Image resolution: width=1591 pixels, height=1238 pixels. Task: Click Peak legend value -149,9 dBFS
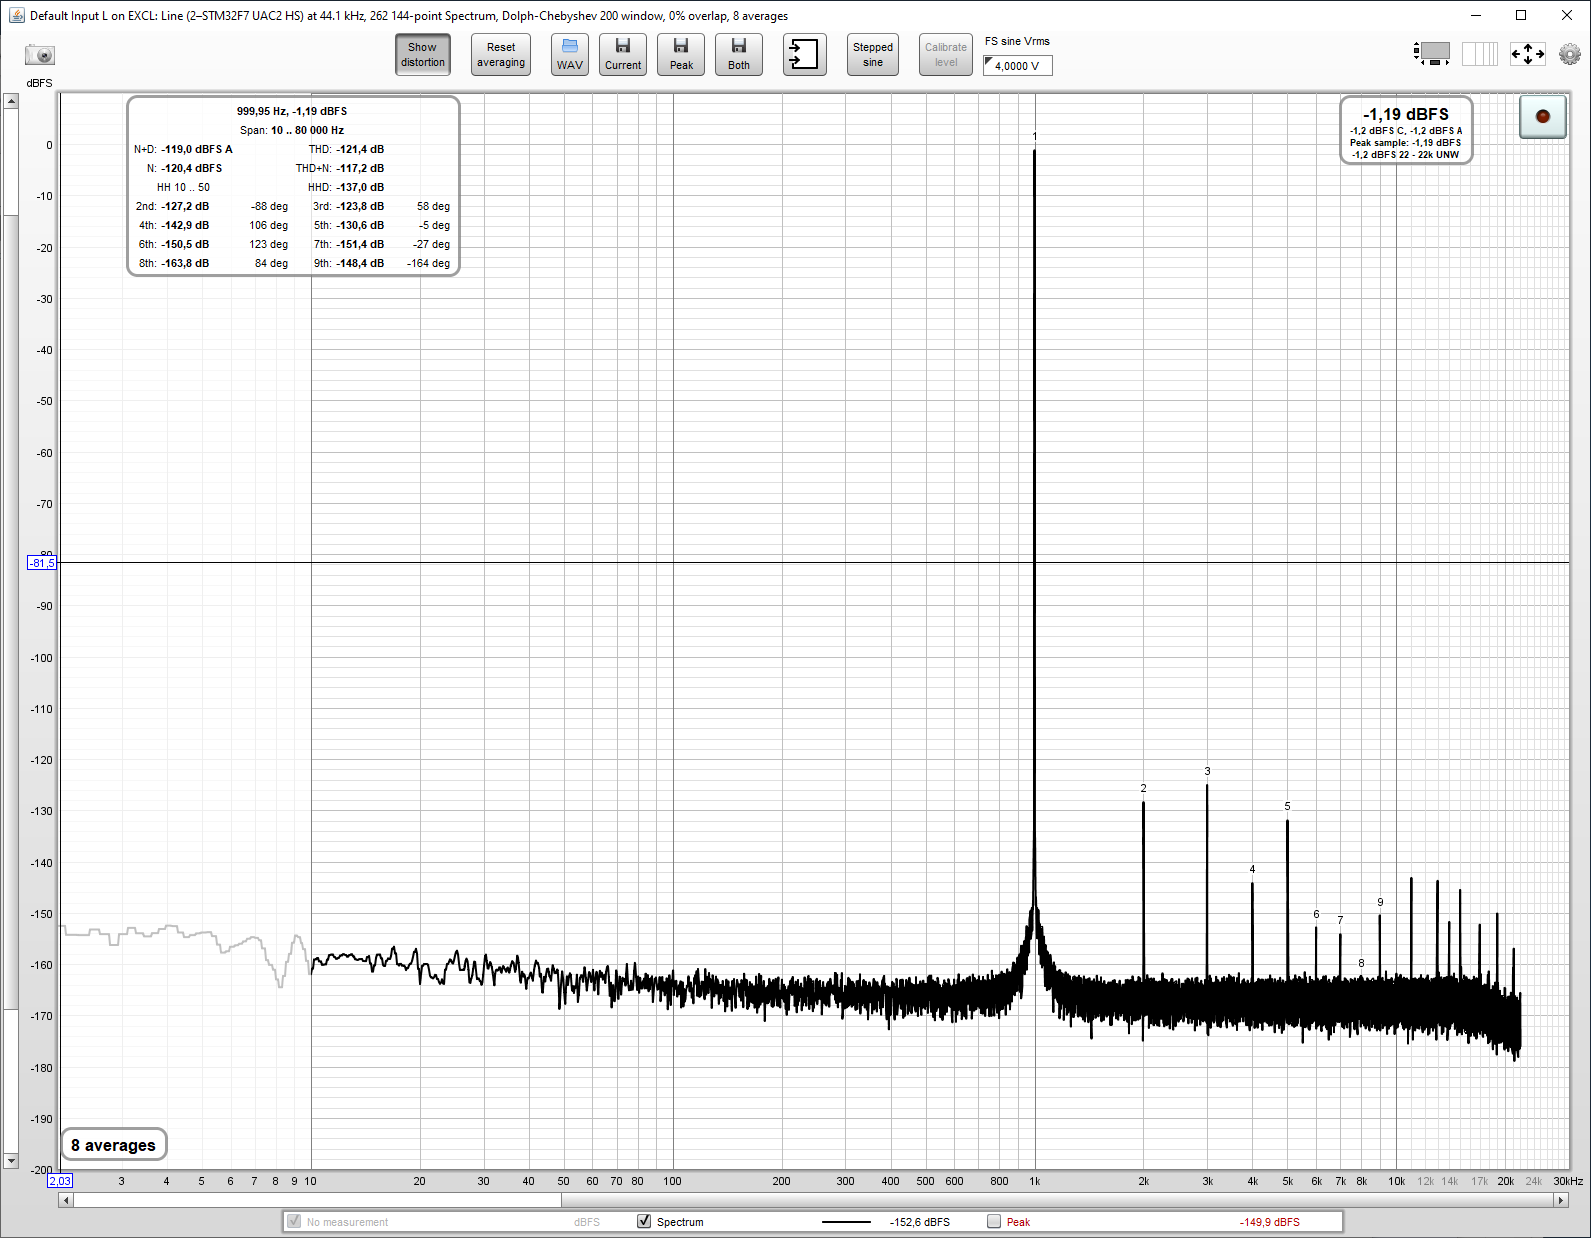[x=1270, y=1222]
